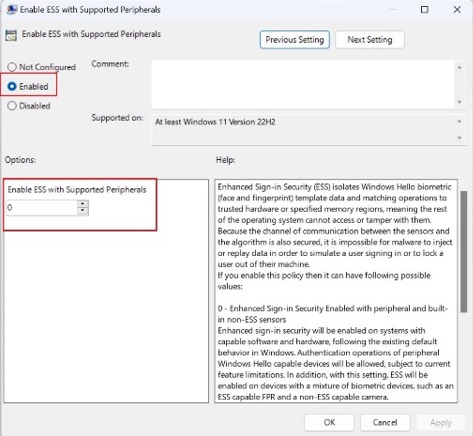The image size is (473, 436).
Task: Click the Supported on scroll-down arrow
Action: pyautogui.click(x=459, y=138)
